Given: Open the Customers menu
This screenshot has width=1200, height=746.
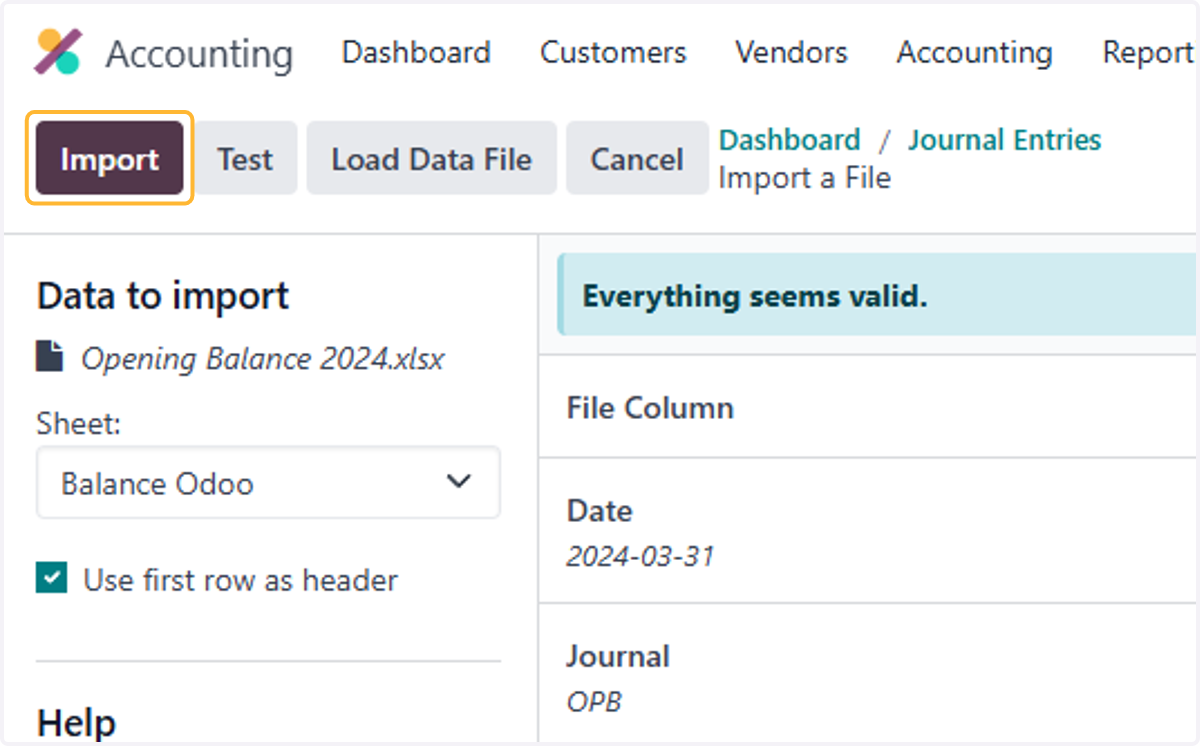Looking at the screenshot, I should [x=613, y=52].
